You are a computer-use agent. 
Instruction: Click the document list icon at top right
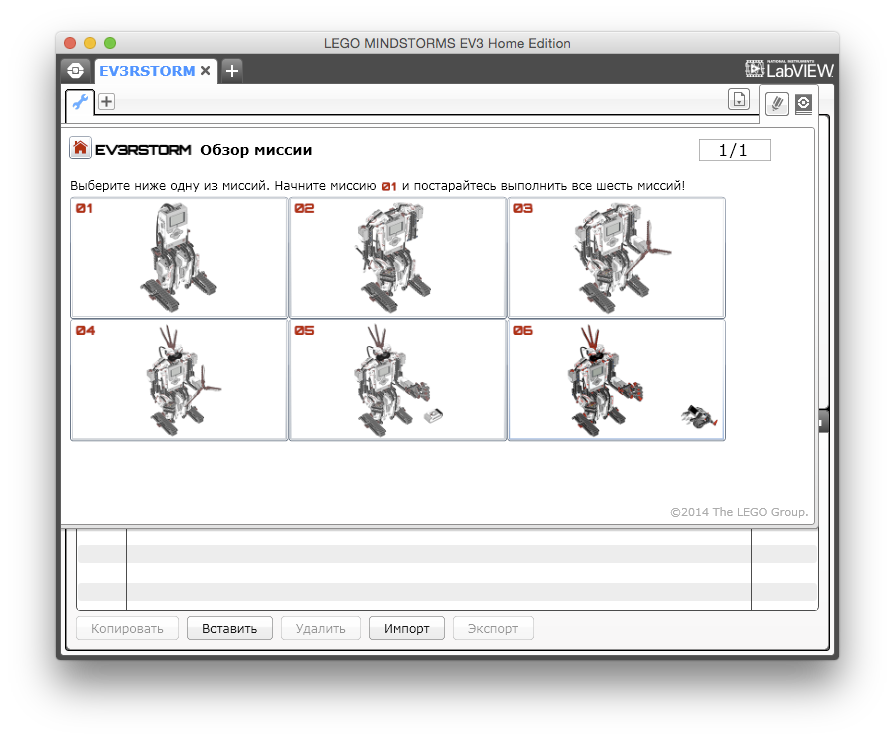(x=739, y=99)
